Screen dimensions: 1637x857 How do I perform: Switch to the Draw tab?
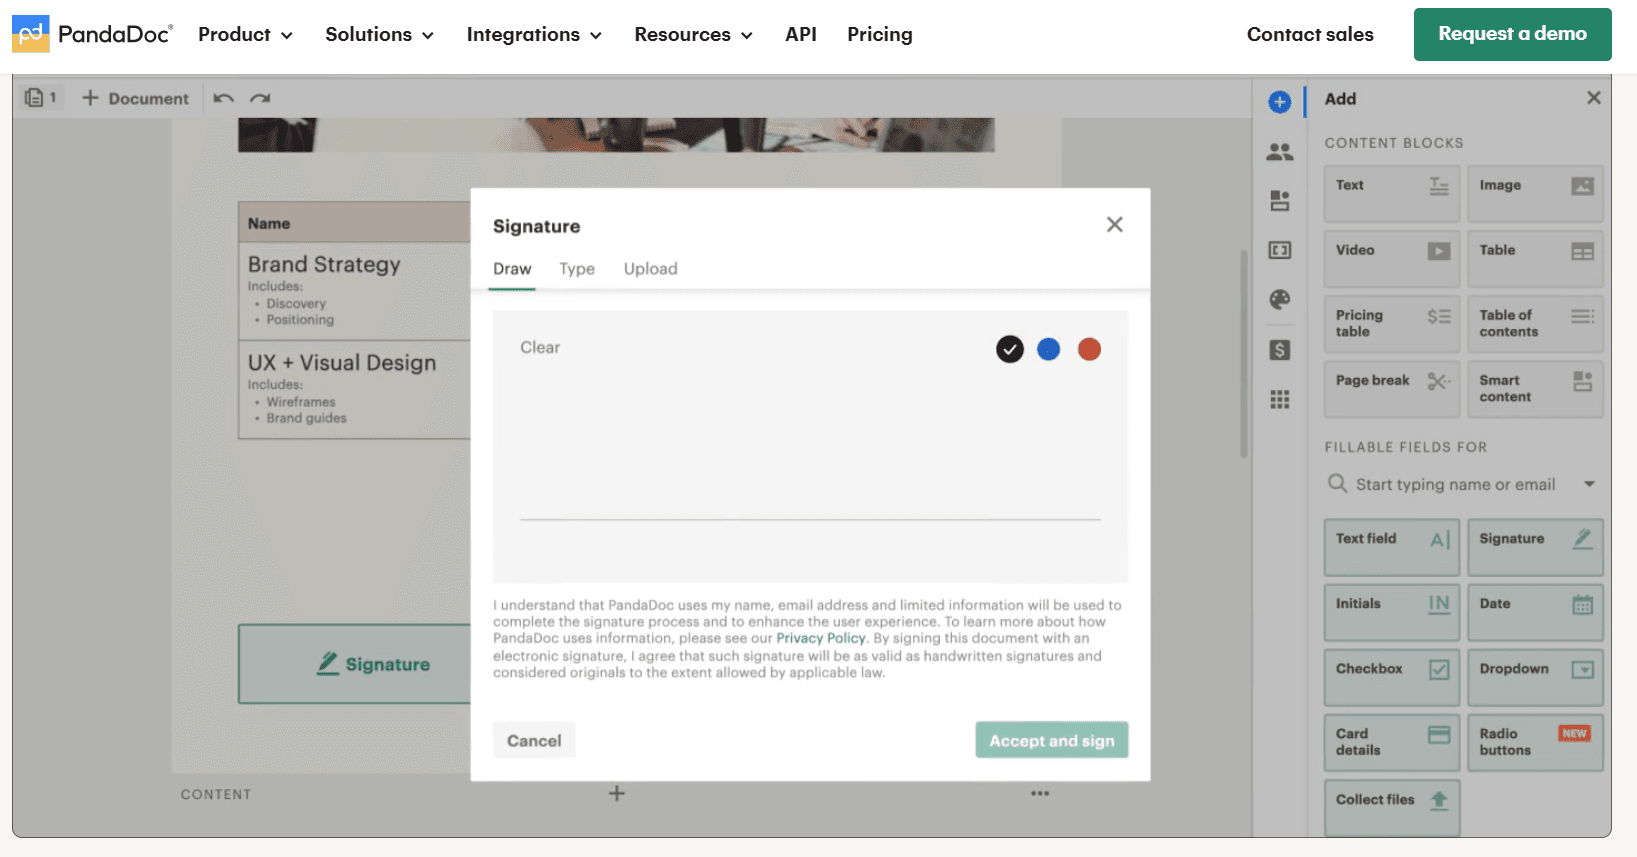pos(512,269)
